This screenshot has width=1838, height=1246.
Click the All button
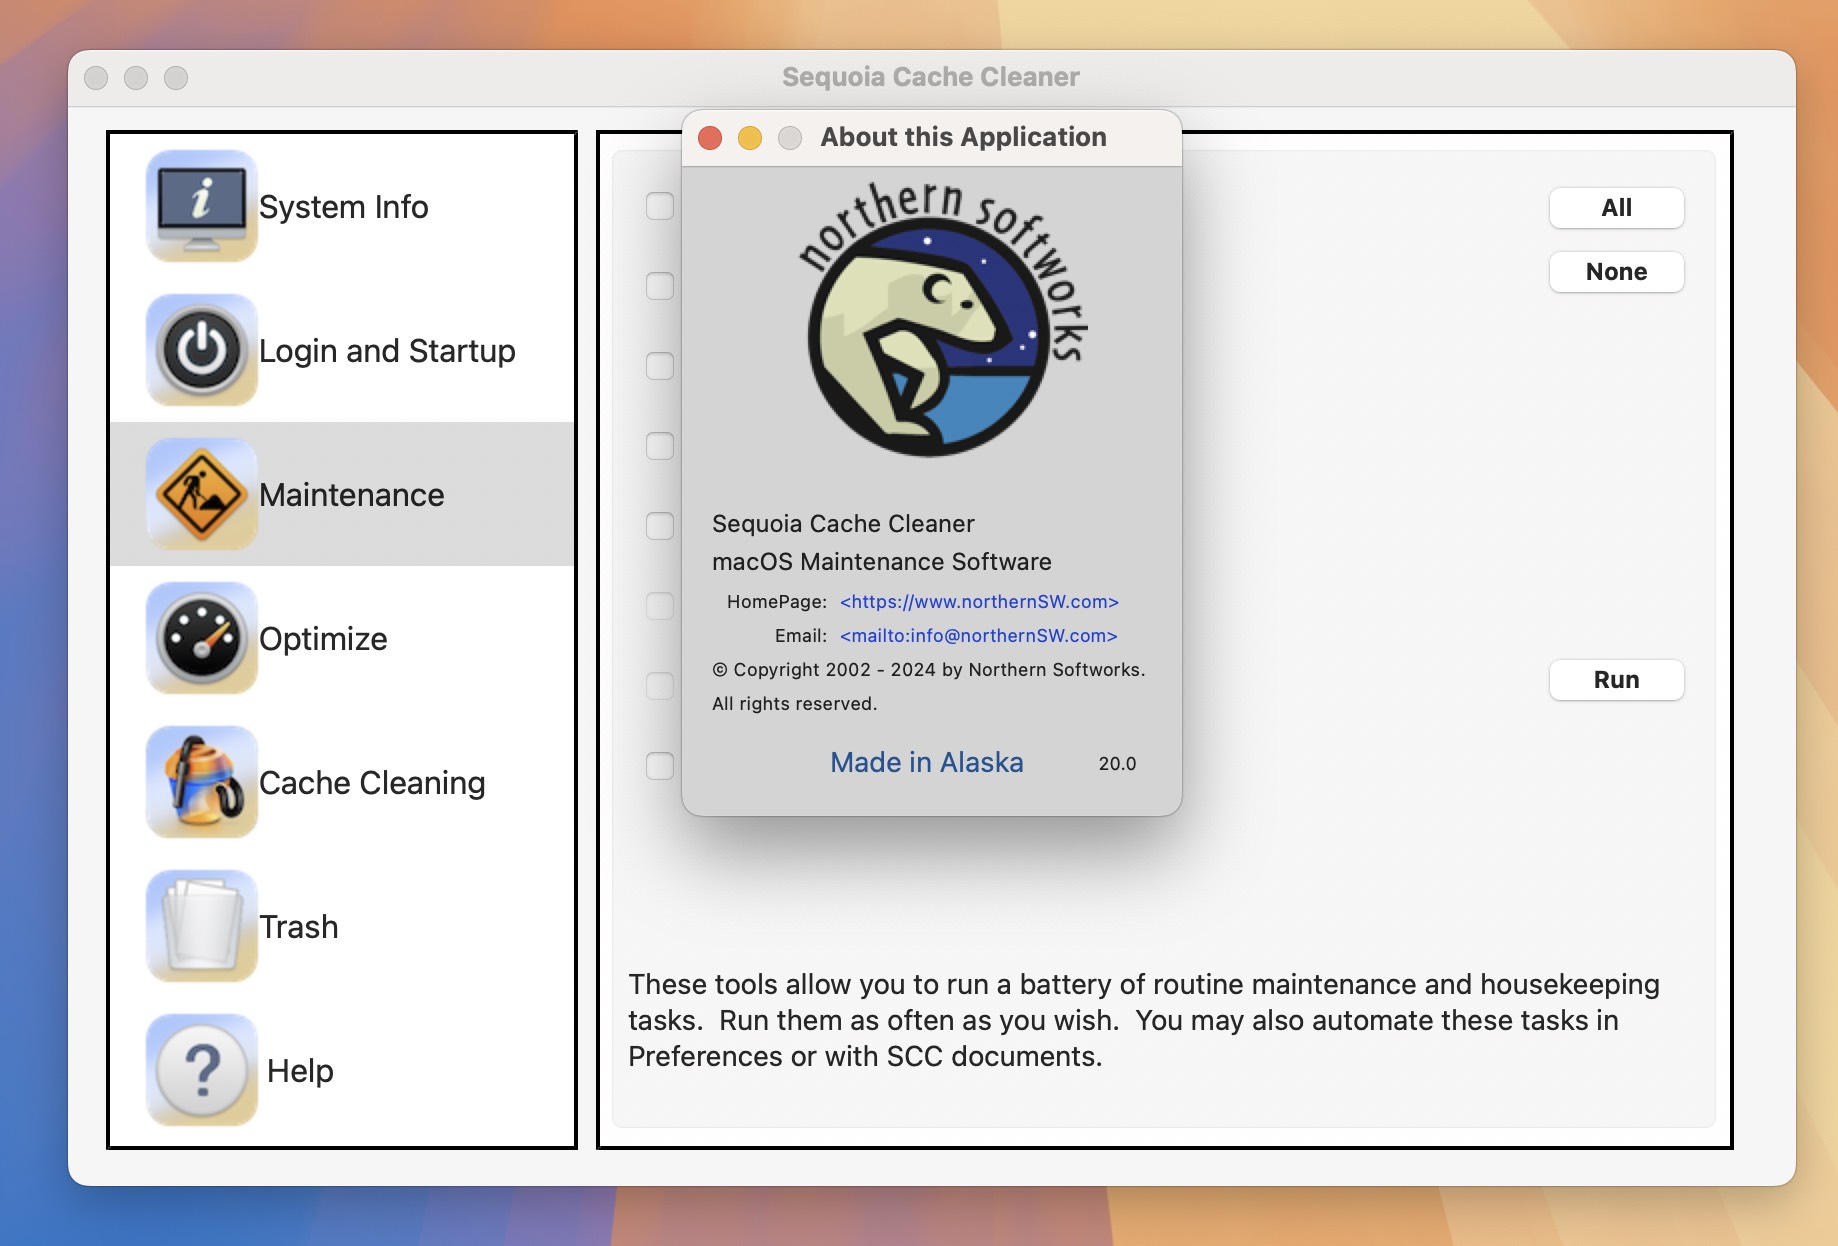[1616, 208]
